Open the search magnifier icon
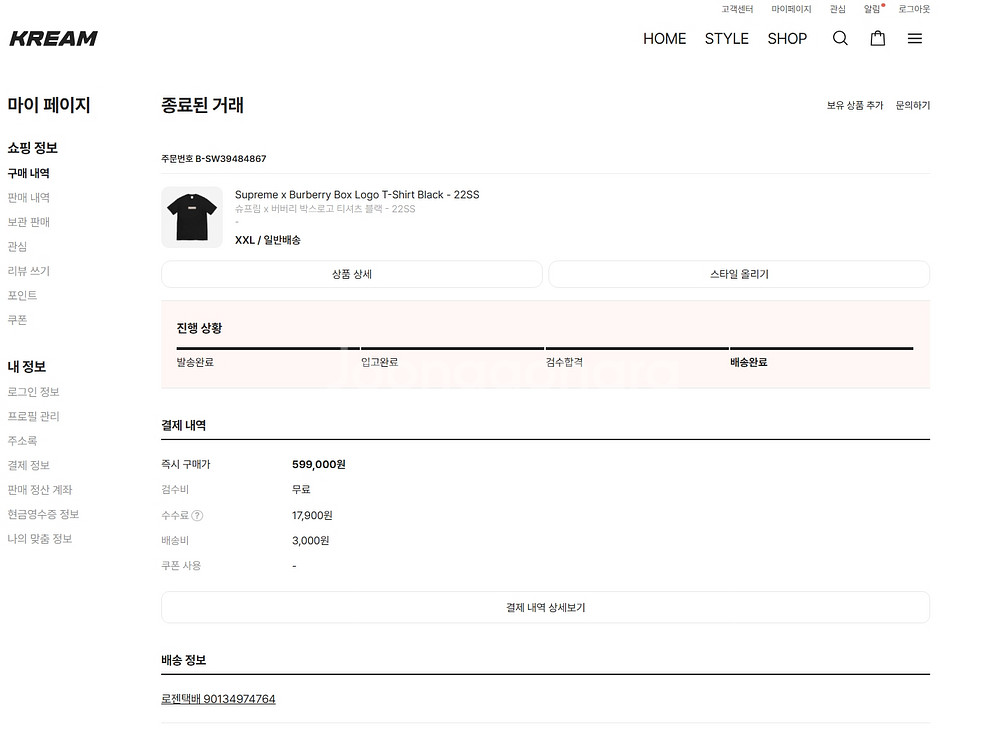Viewport: 1002px width, 750px height. pyautogui.click(x=840, y=39)
